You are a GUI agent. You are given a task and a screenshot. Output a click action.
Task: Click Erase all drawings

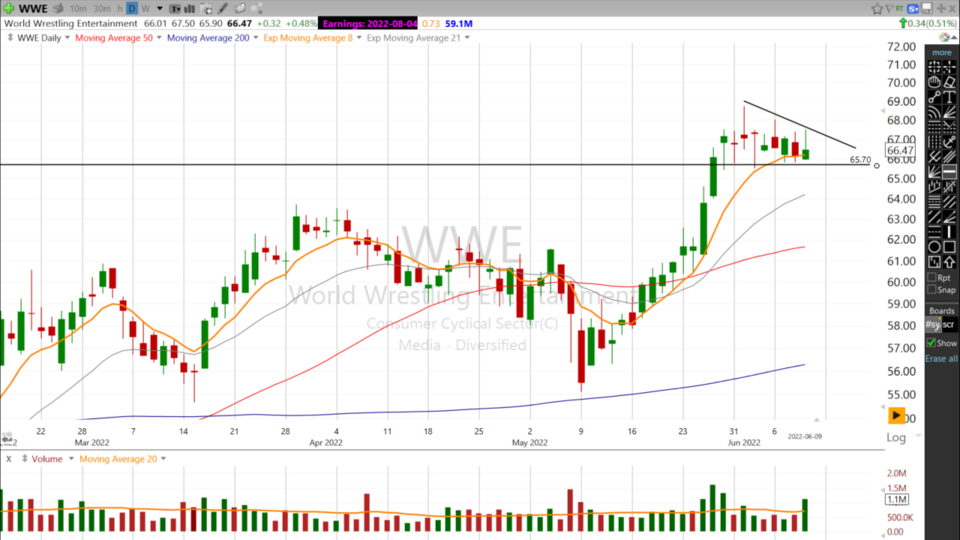coord(942,359)
